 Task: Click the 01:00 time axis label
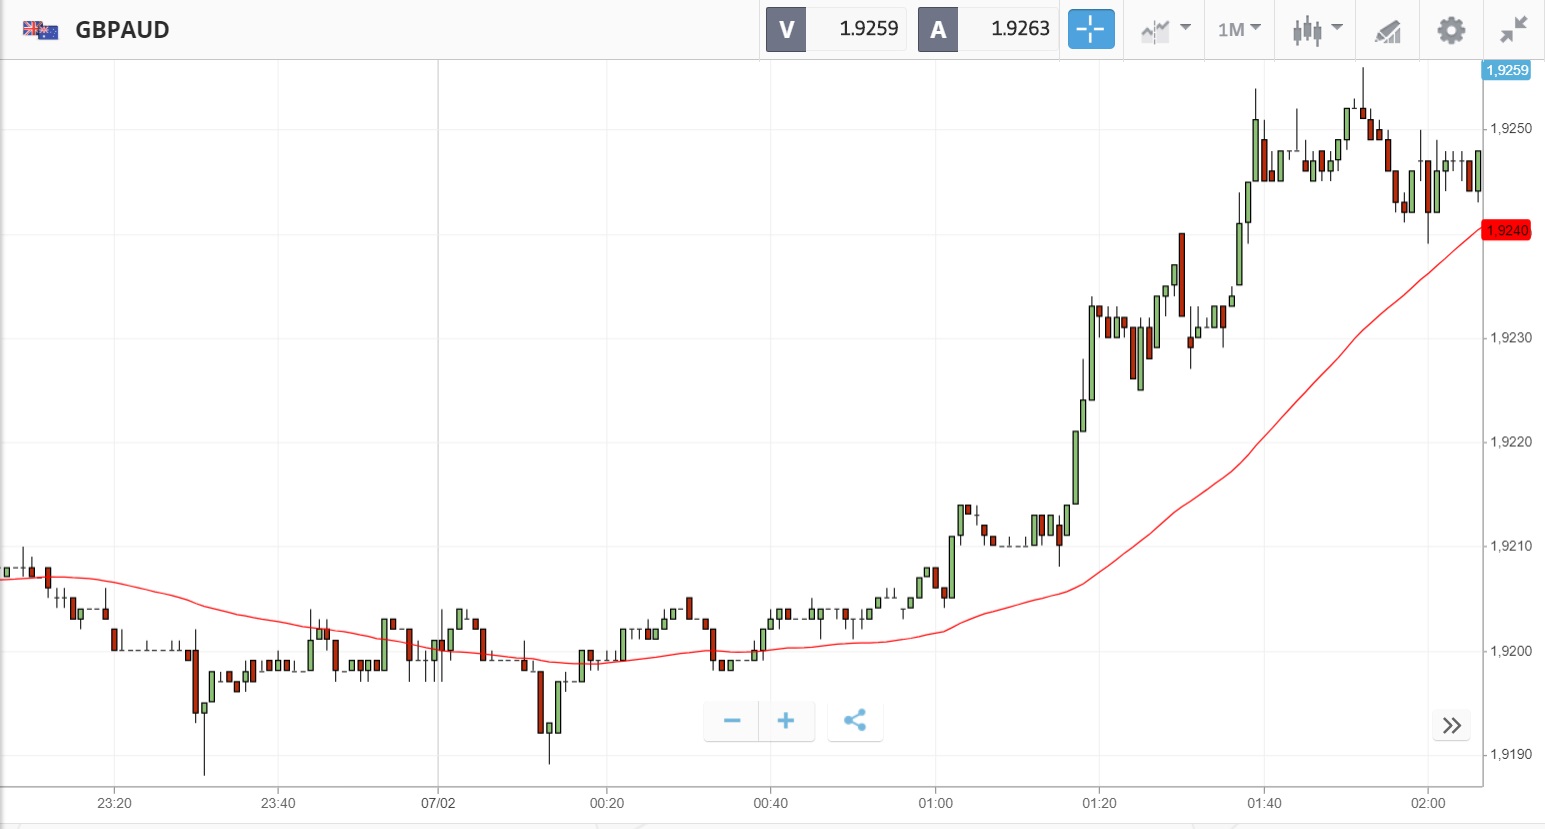point(935,803)
